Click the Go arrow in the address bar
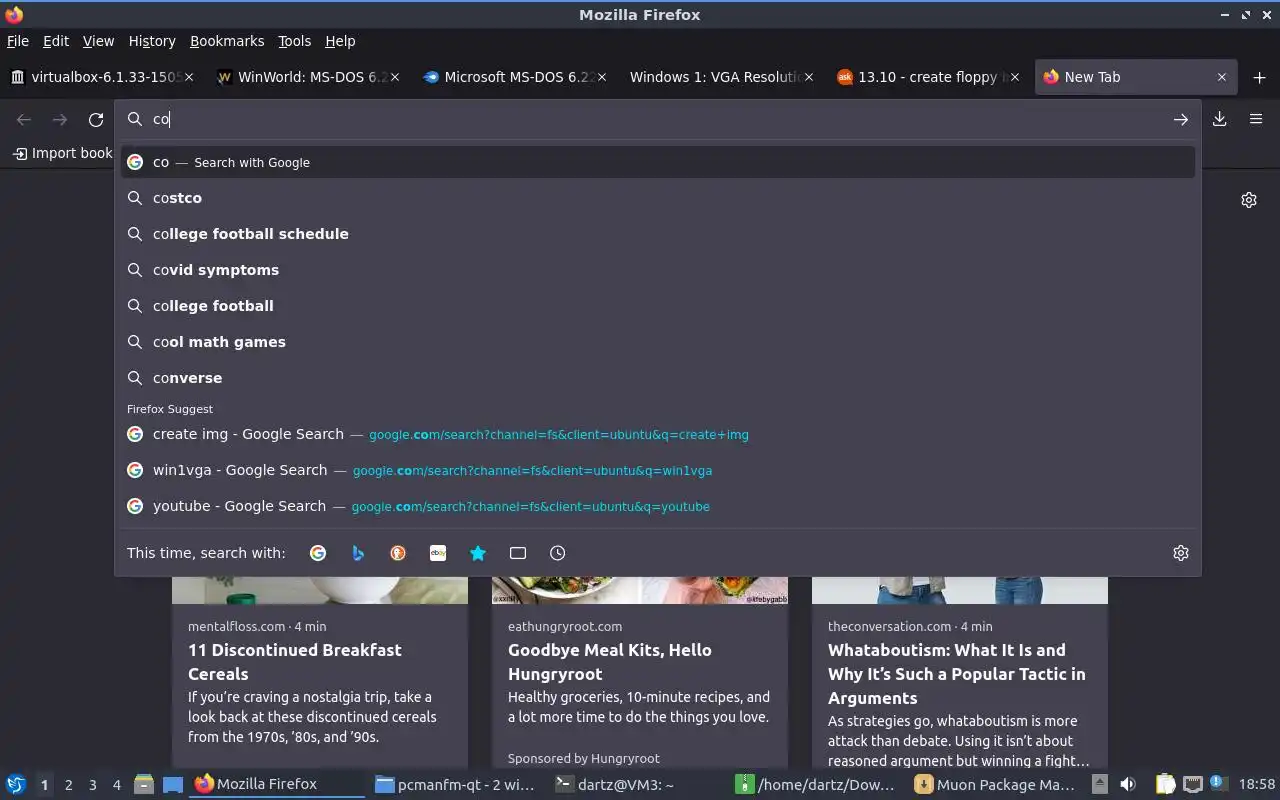Screen dimensions: 1280x800 pyautogui.click(x=1181, y=119)
